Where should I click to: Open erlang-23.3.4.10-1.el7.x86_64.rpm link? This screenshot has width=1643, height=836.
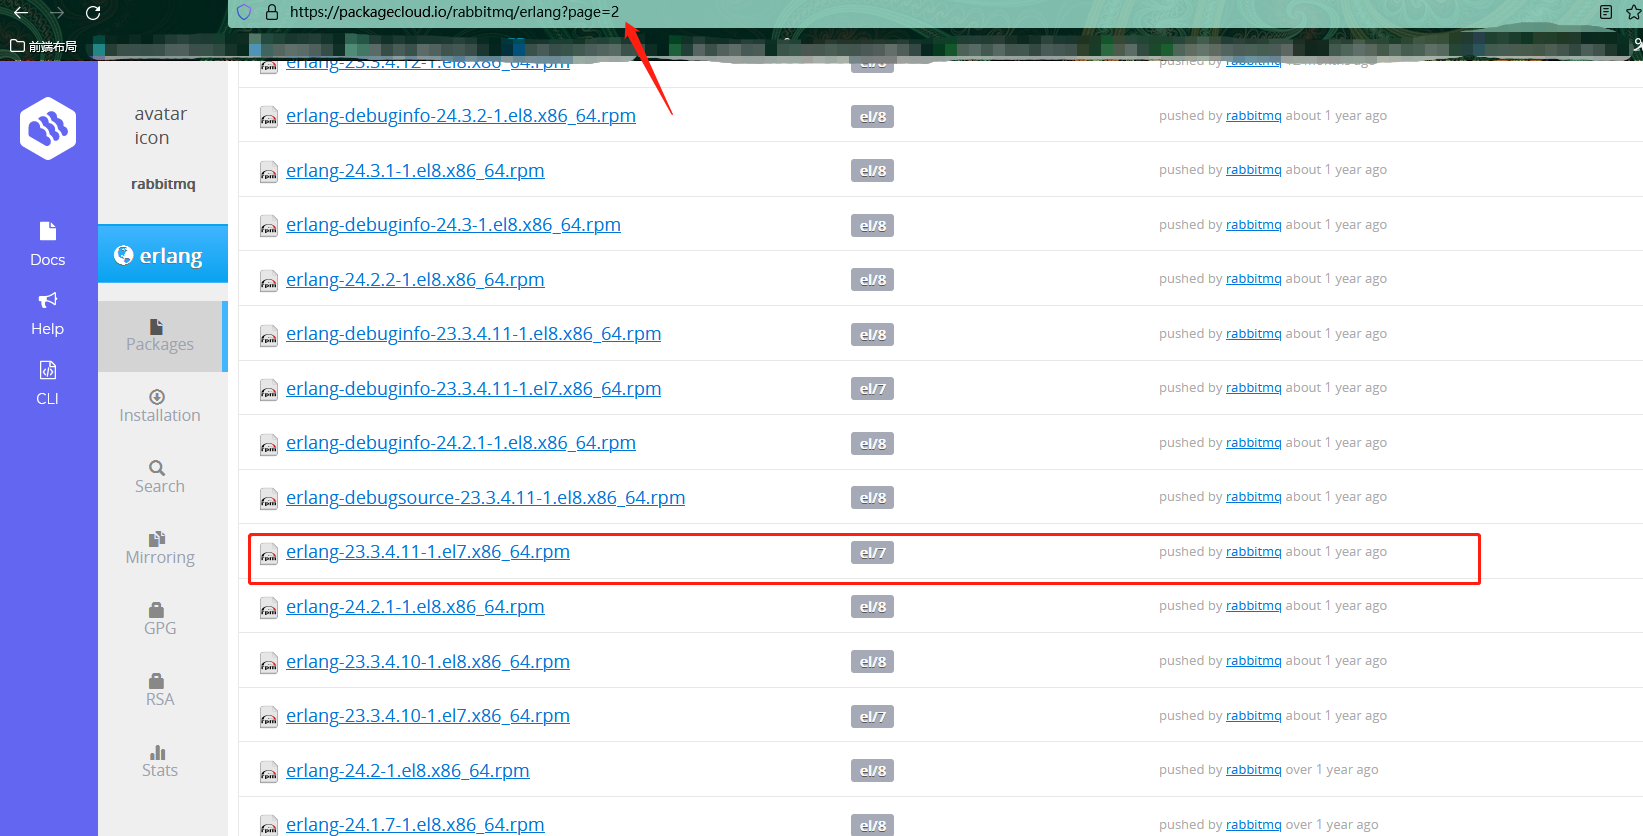point(428,715)
